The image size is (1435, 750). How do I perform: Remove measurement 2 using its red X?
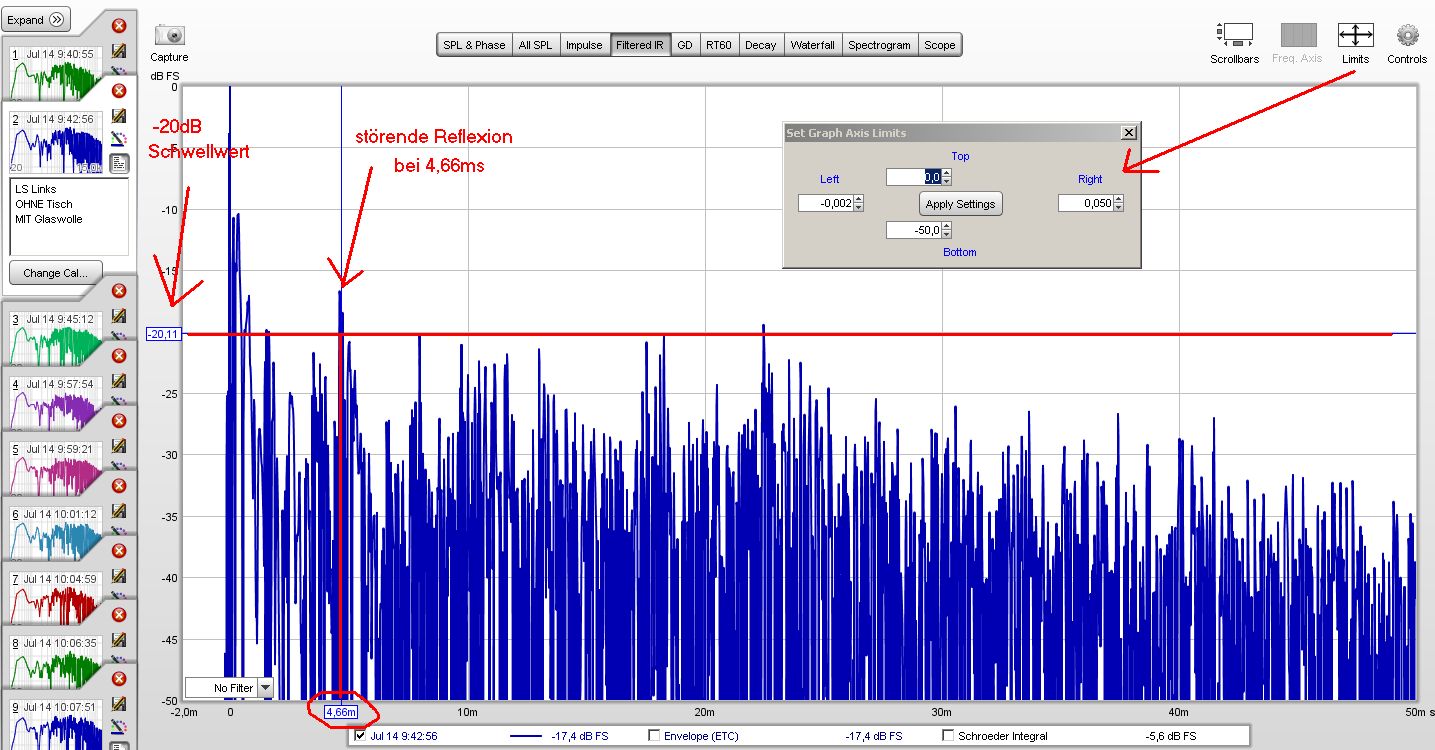pyautogui.click(x=119, y=91)
